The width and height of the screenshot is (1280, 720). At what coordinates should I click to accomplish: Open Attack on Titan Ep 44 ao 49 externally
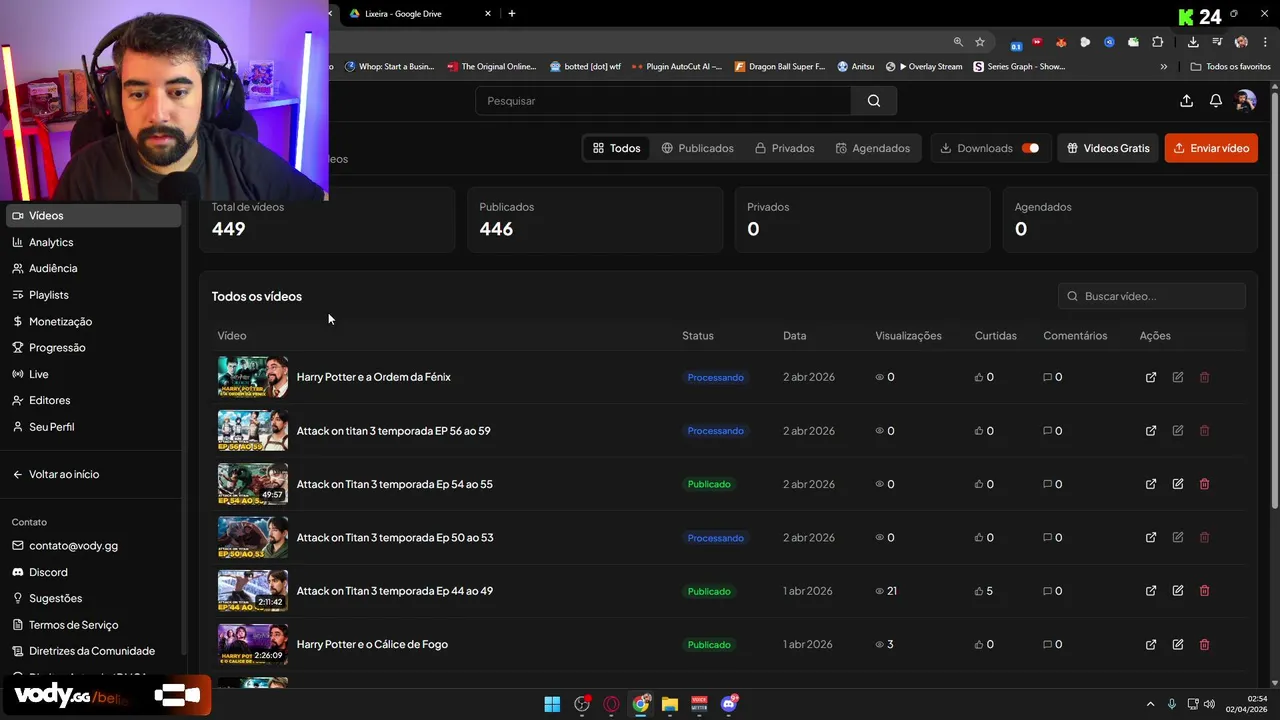coord(1151,591)
